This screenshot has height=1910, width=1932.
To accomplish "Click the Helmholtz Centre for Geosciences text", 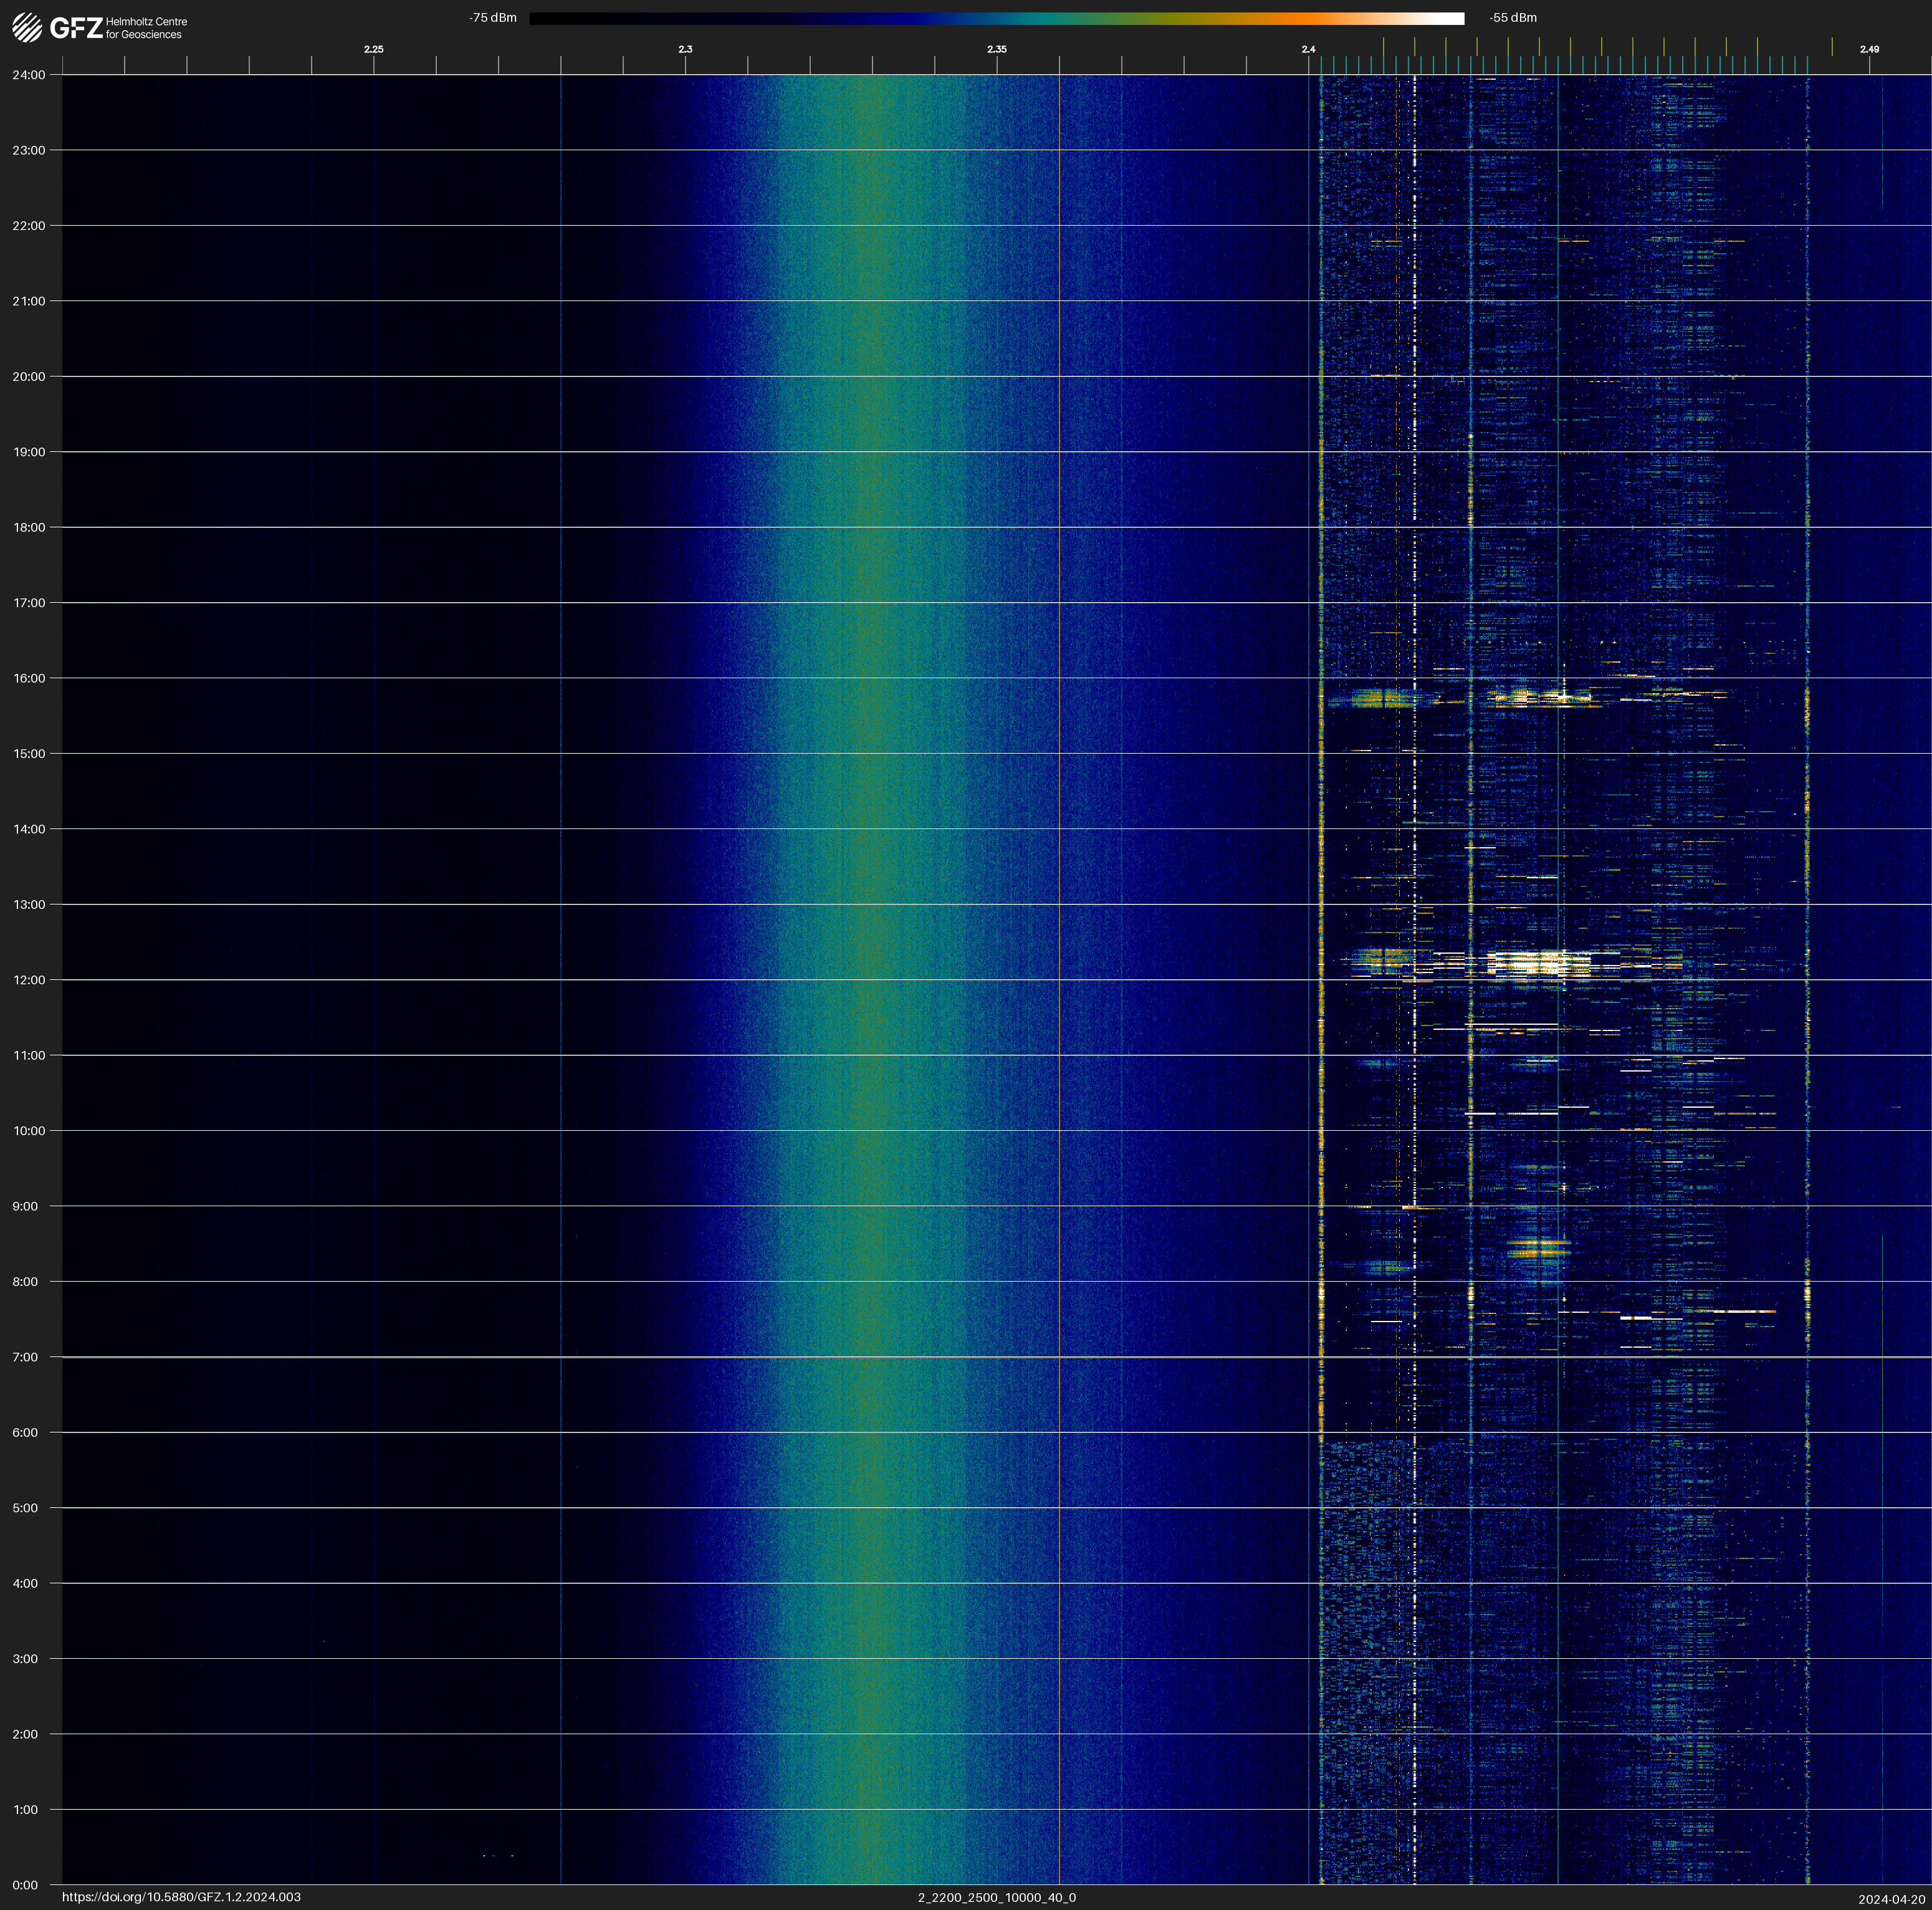I will pyautogui.click(x=146, y=28).
